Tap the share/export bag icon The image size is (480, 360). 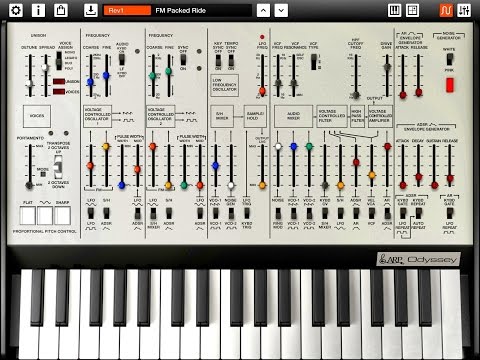click(60, 10)
